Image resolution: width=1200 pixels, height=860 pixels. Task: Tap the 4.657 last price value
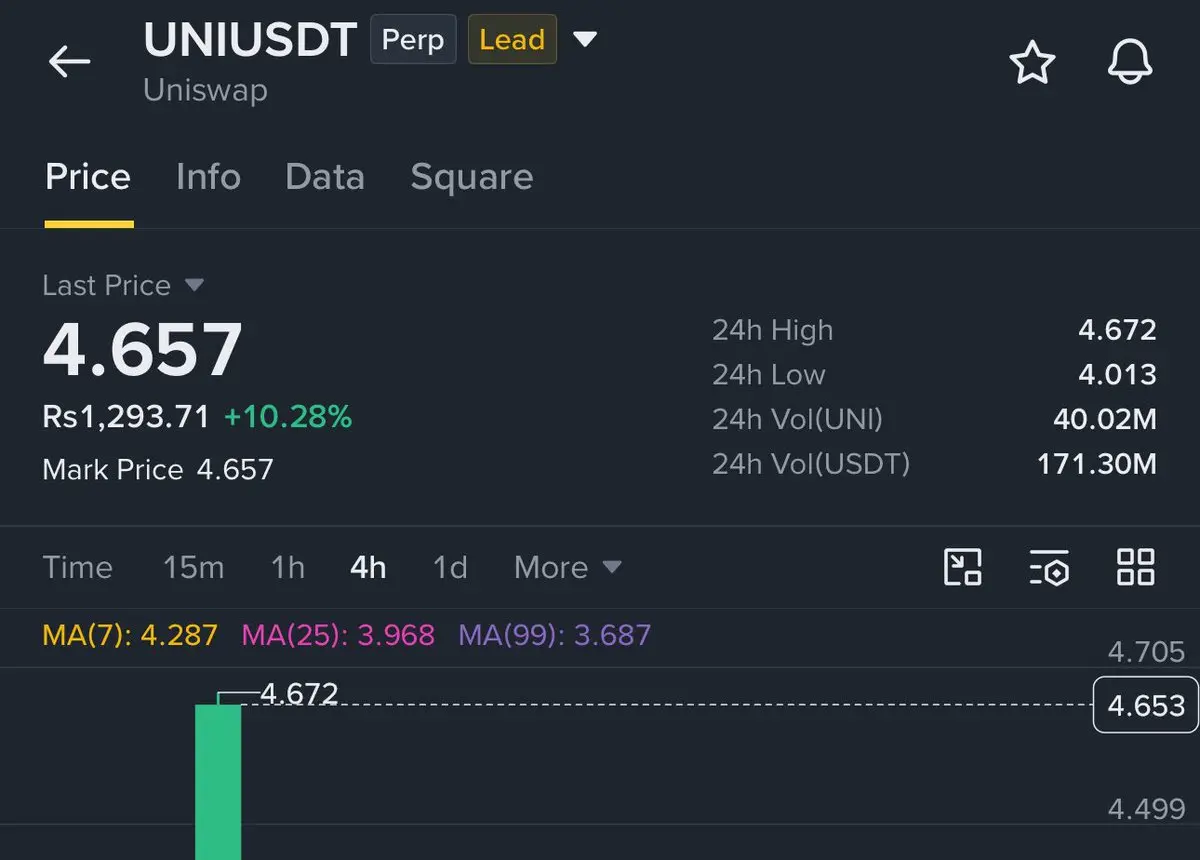coord(142,350)
